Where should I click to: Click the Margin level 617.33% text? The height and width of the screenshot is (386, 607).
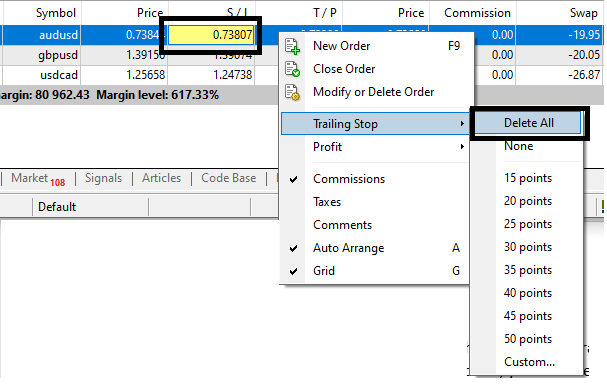158,95
